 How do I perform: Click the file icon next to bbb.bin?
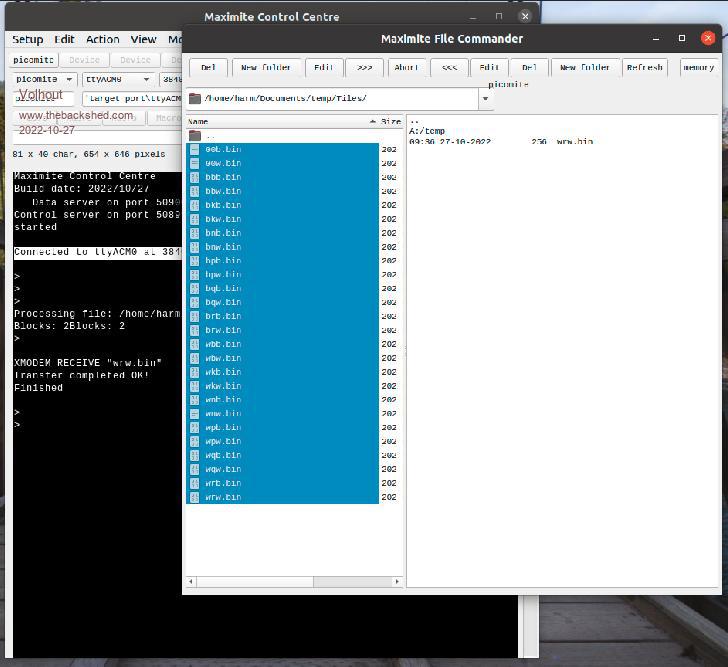[195, 177]
